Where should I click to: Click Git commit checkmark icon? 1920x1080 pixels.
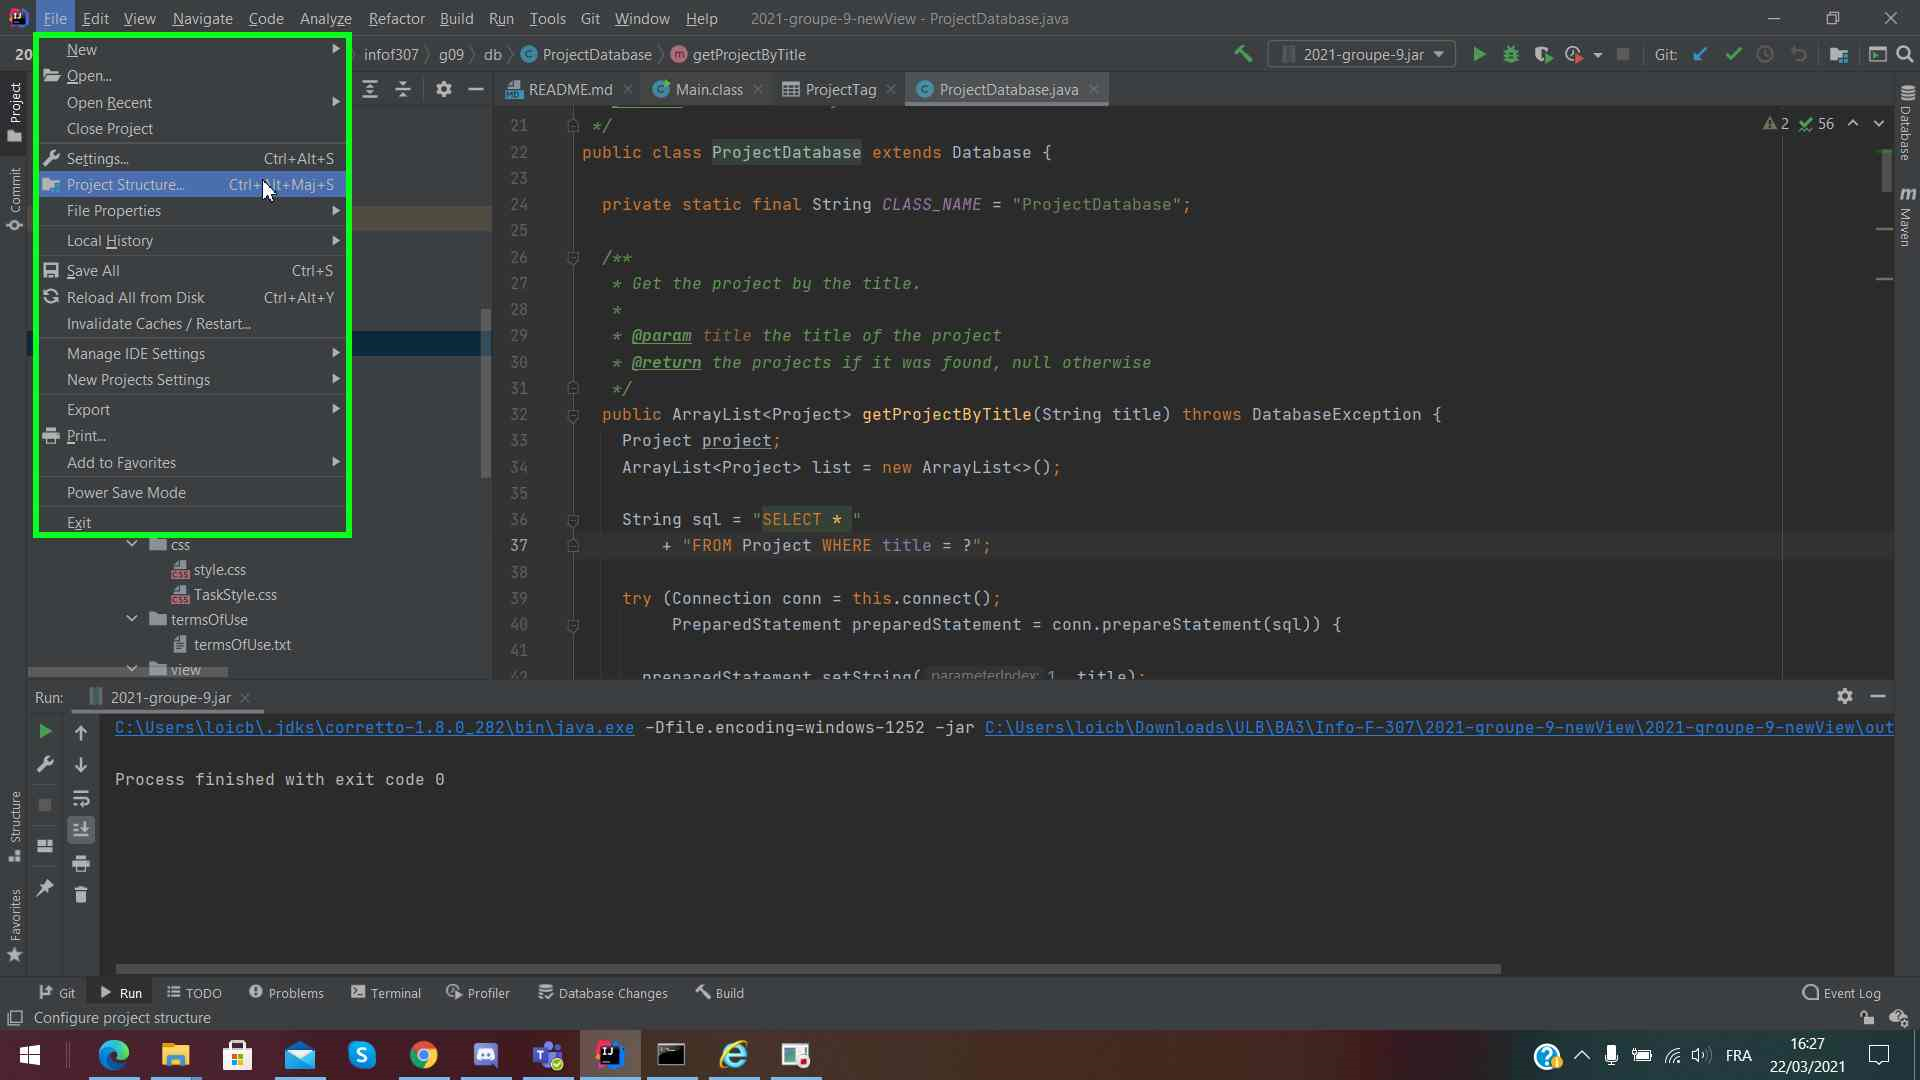pos(1733,55)
